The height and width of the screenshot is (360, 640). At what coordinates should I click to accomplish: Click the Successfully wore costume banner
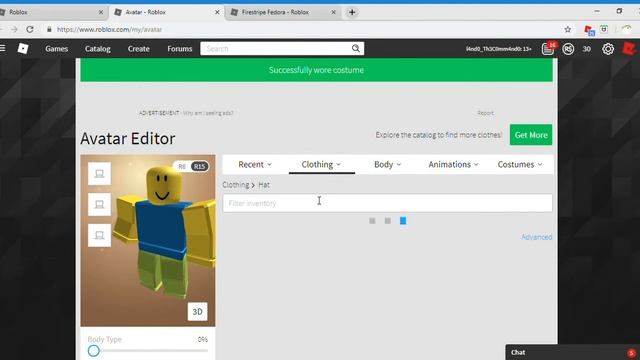click(x=316, y=70)
